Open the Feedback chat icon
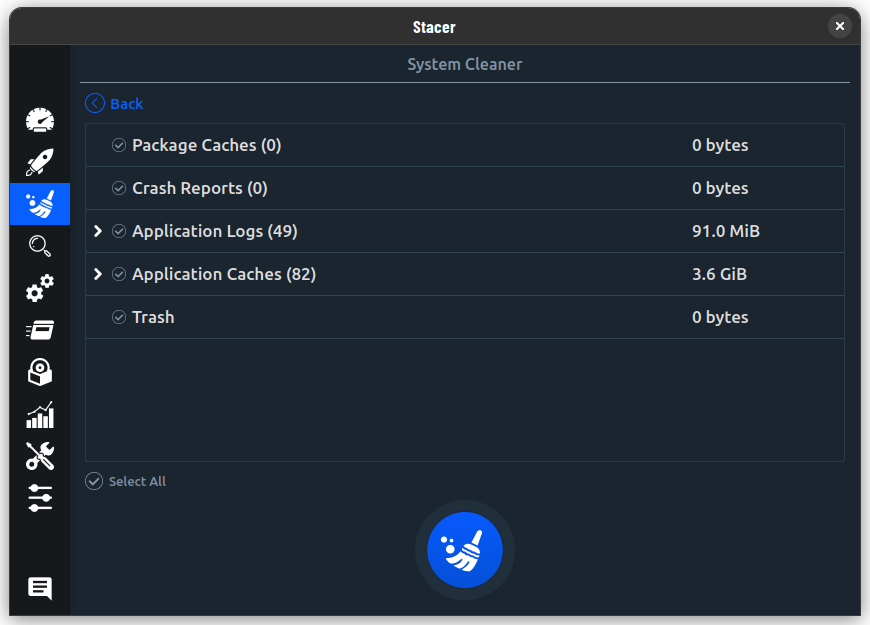Screen dimensions: 870x625 (x=40, y=588)
